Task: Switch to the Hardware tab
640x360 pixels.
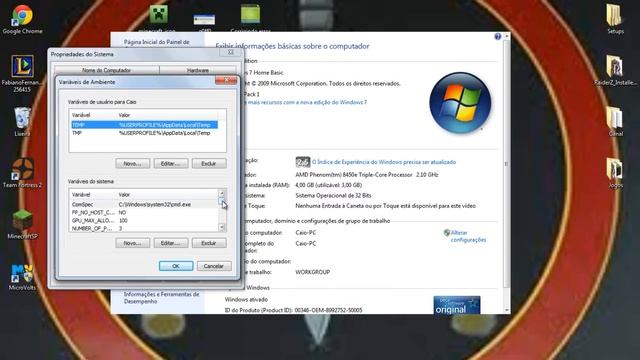Action: pyautogui.click(x=198, y=70)
